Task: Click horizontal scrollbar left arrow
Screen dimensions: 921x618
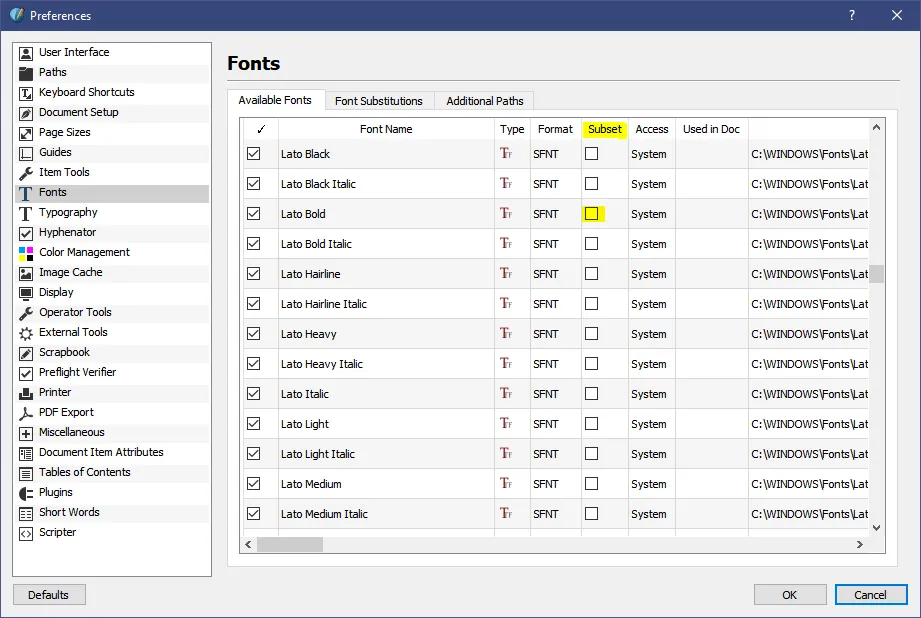Action: (248, 545)
